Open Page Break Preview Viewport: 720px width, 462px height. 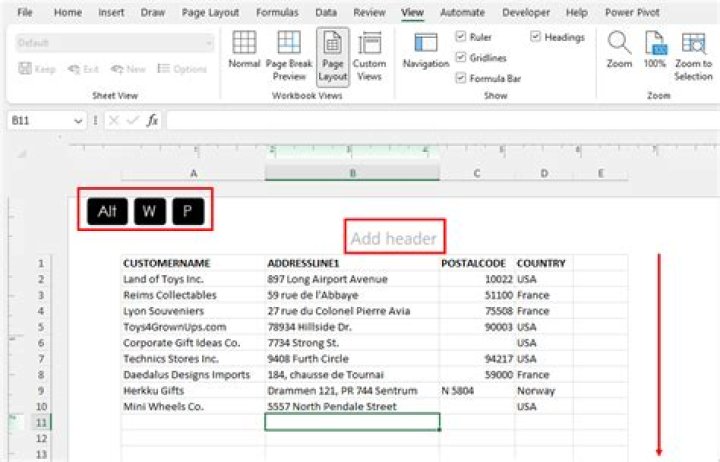pyautogui.click(x=289, y=56)
